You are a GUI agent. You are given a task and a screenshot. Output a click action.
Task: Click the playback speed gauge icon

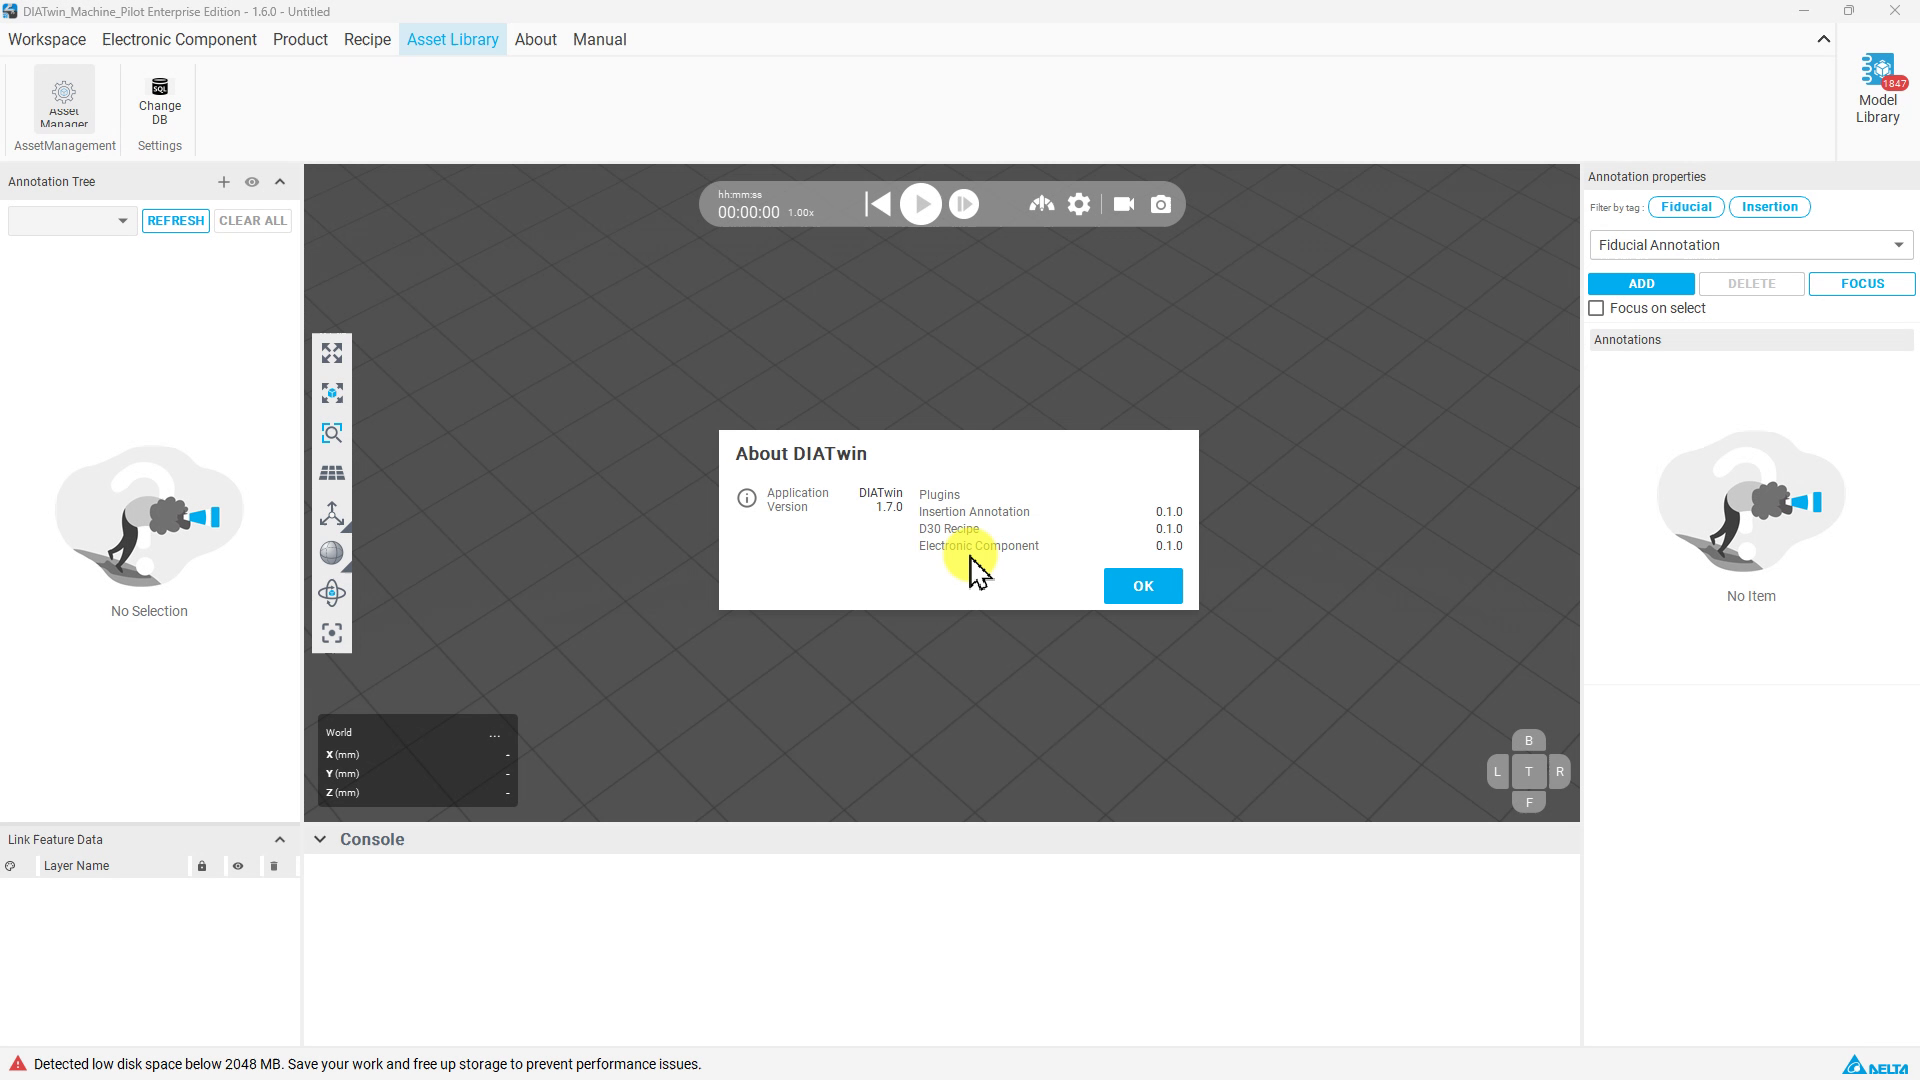1041,204
